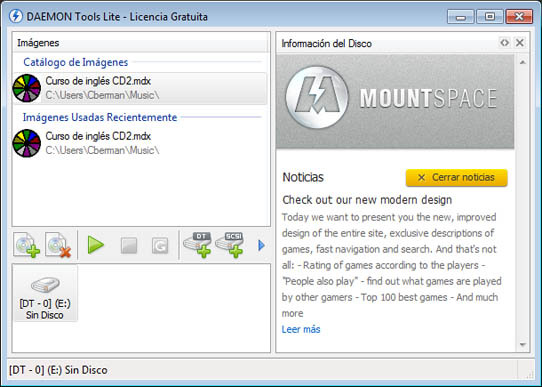Click the Catálogo de Imágenes heading

click(76, 62)
